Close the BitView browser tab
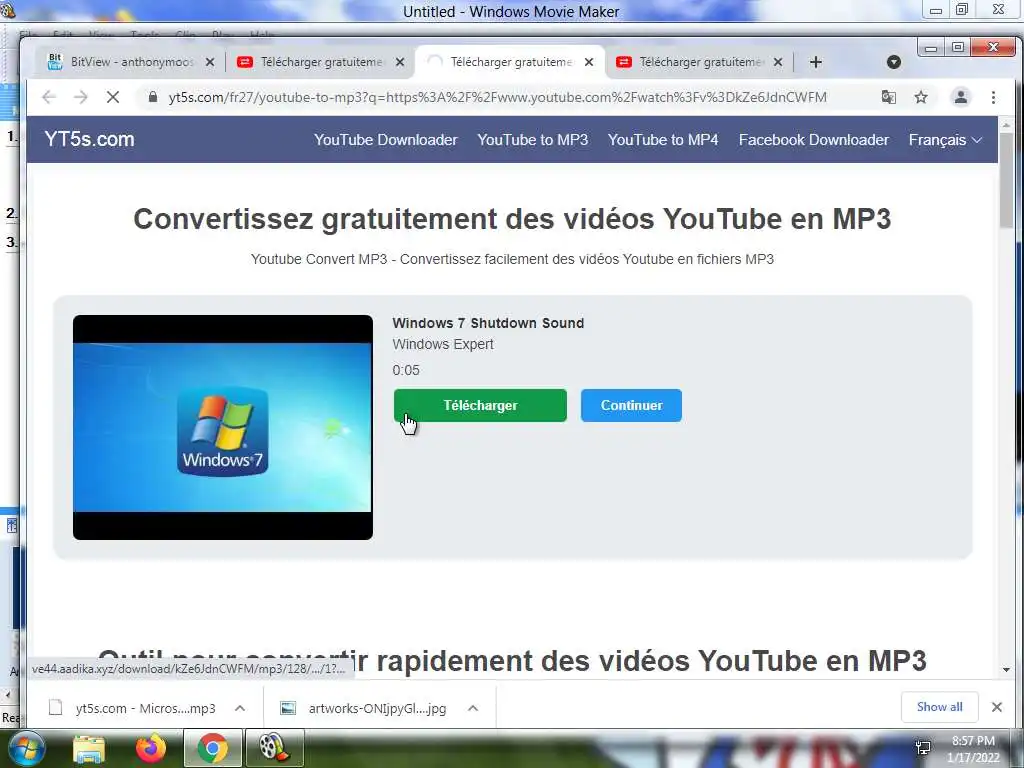This screenshot has width=1024, height=768. (210, 62)
